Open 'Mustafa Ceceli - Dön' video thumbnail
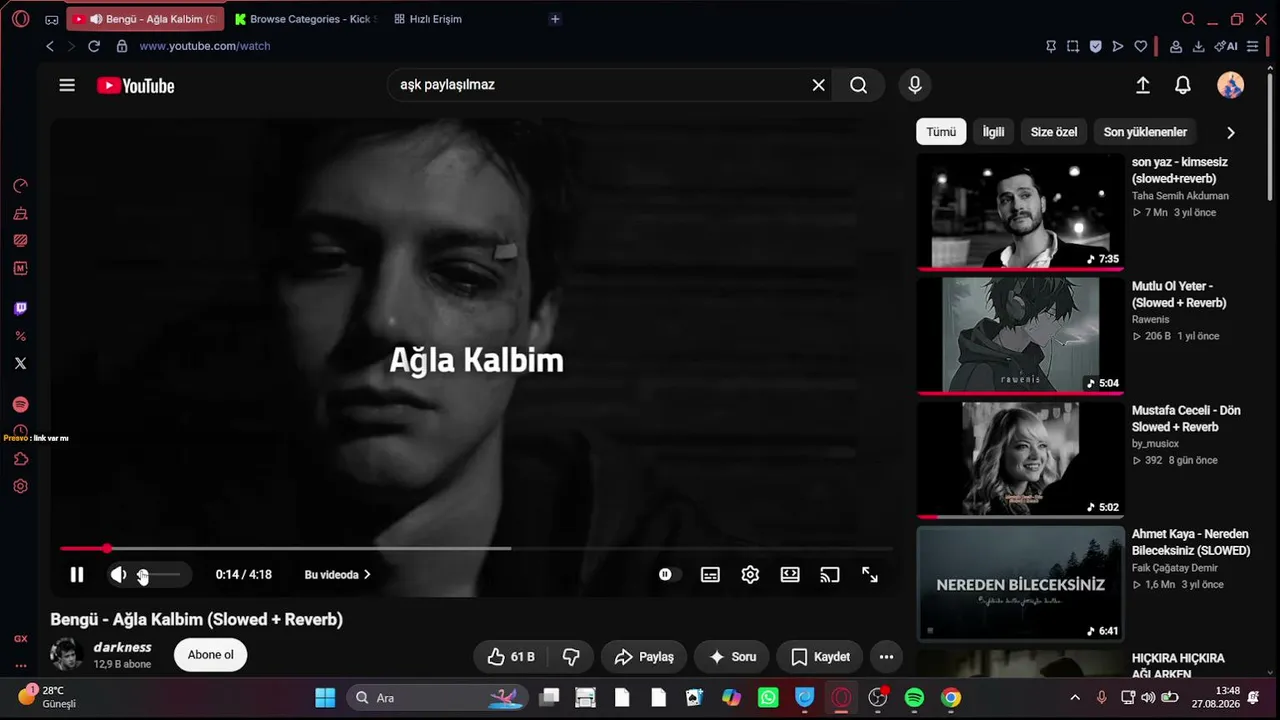The height and width of the screenshot is (720, 1280). click(x=1020, y=460)
